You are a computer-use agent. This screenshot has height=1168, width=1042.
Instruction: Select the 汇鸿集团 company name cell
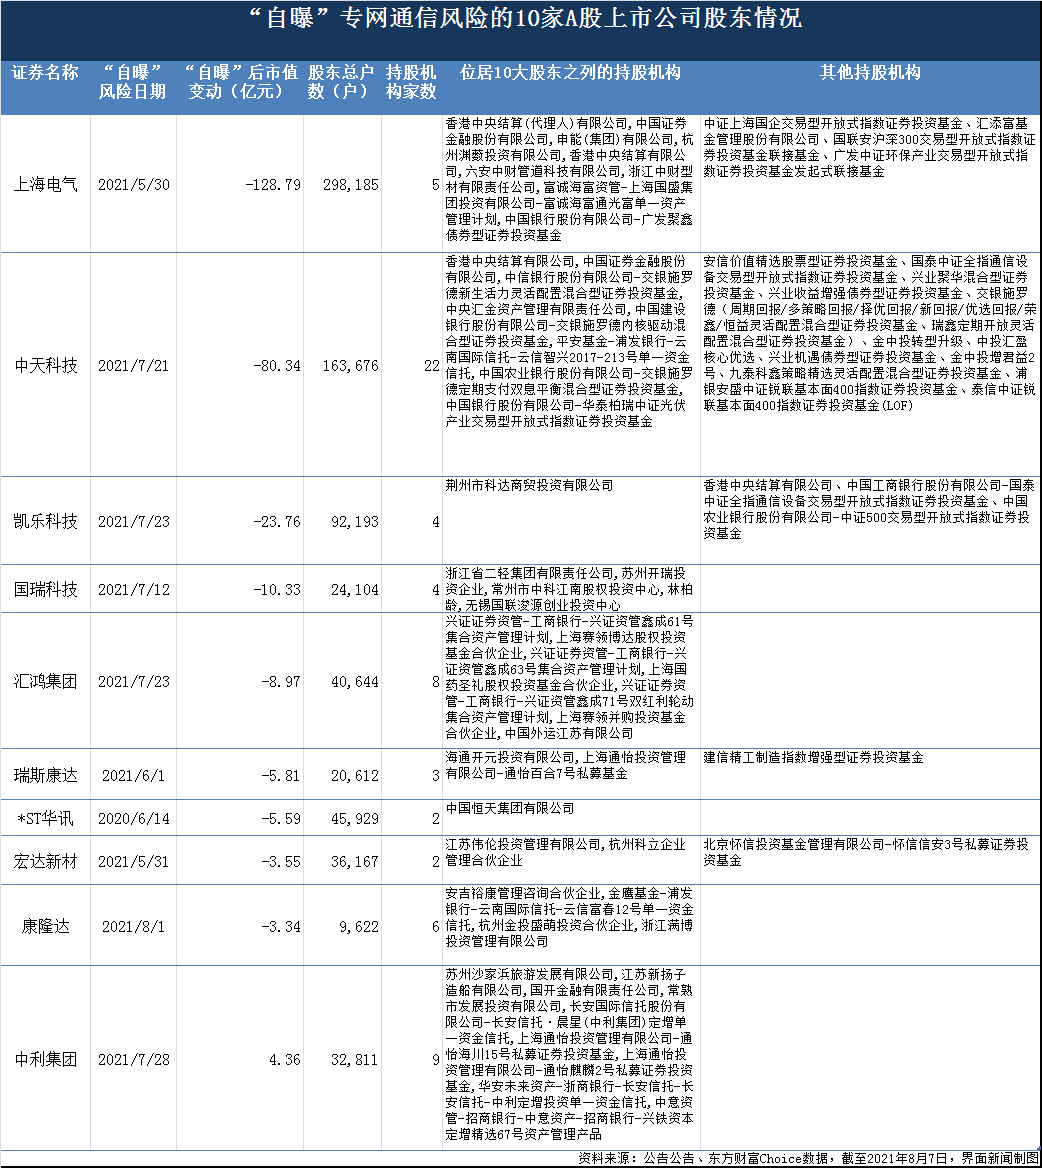[x=45, y=682]
